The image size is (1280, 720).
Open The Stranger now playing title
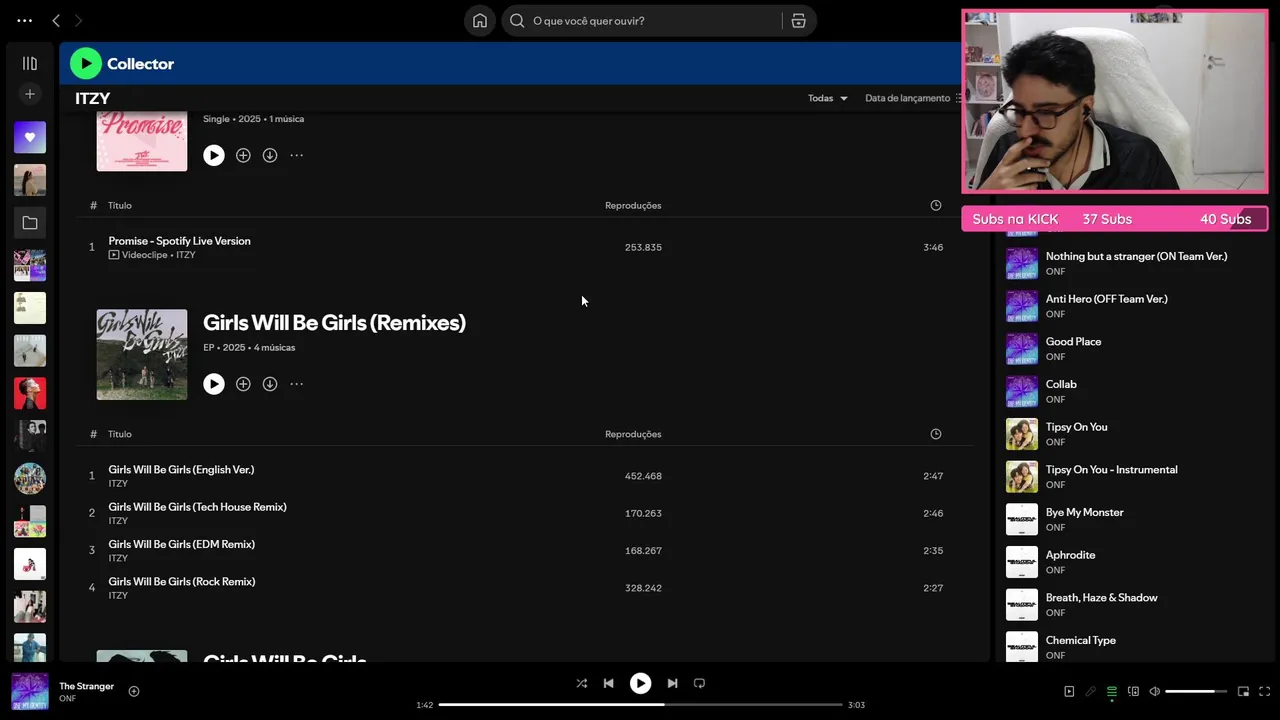tap(86, 686)
